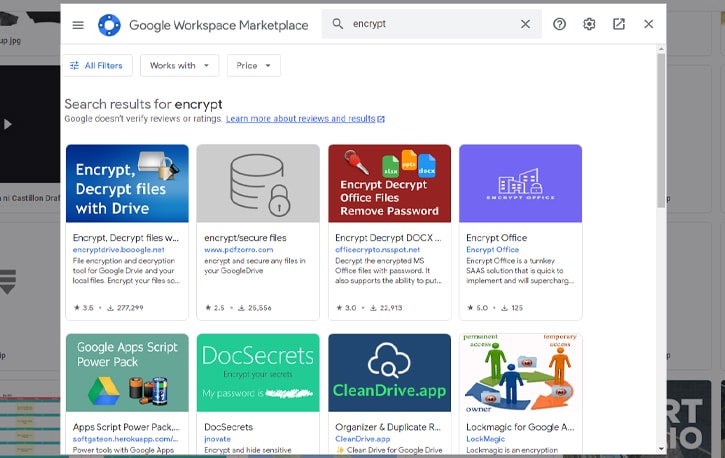Click the 22,913 download count
The height and width of the screenshot is (458, 725).
[386, 308]
